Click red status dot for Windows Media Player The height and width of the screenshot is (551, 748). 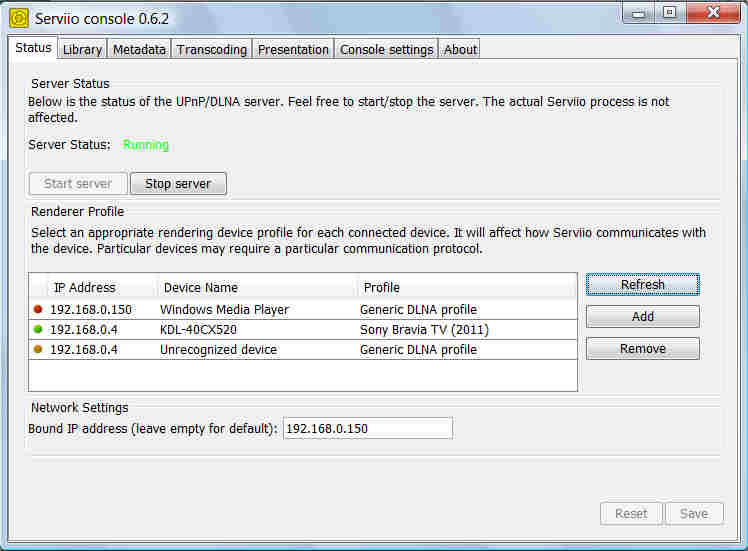coord(38,310)
